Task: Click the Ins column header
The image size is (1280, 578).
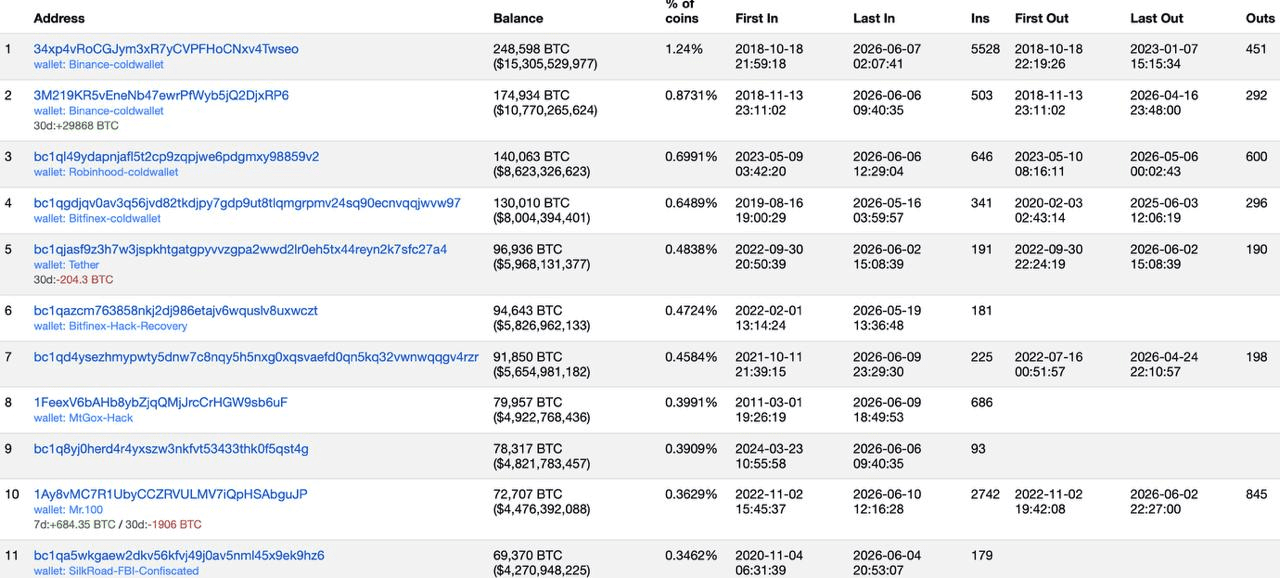Action: coord(980,18)
